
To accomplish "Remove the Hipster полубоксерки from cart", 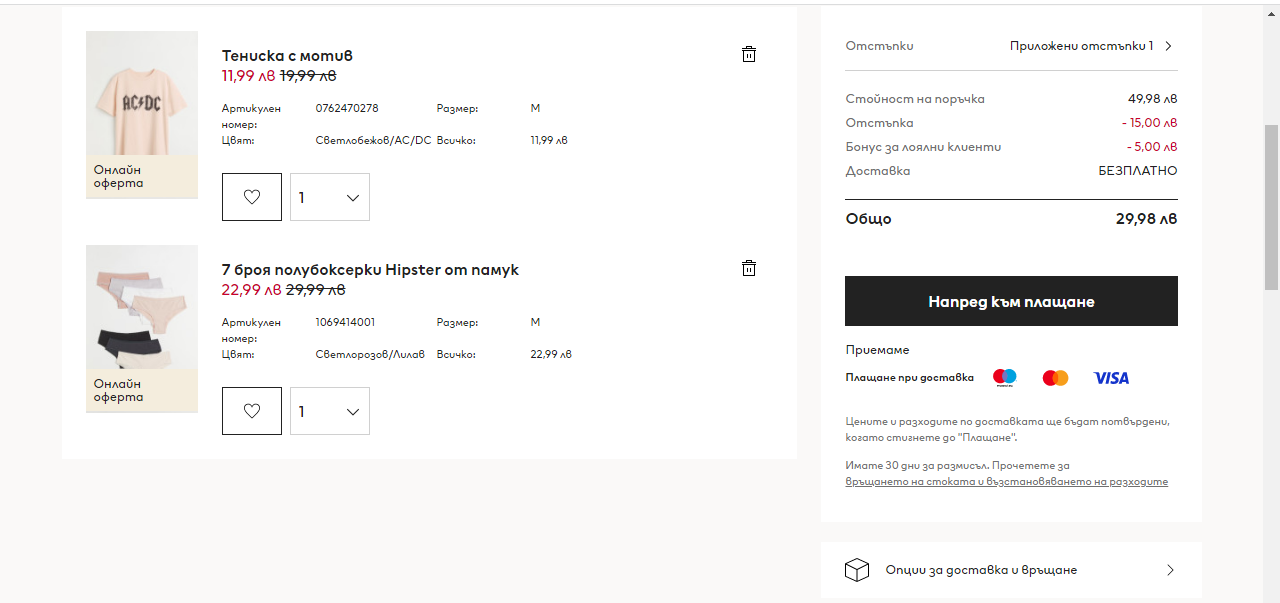I will click(749, 268).
